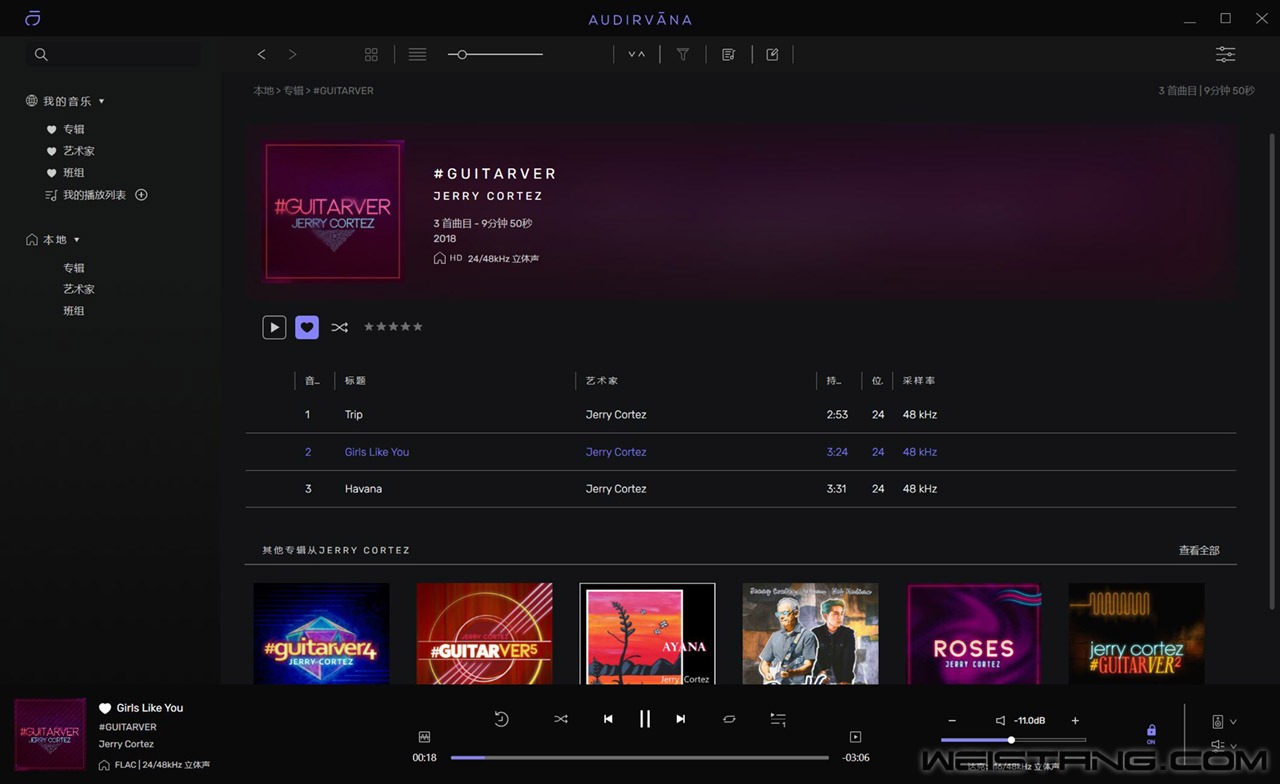Switch to list view
Image resolution: width=1280 pixels, height=784 pixels.
click(x=418, y=55)
